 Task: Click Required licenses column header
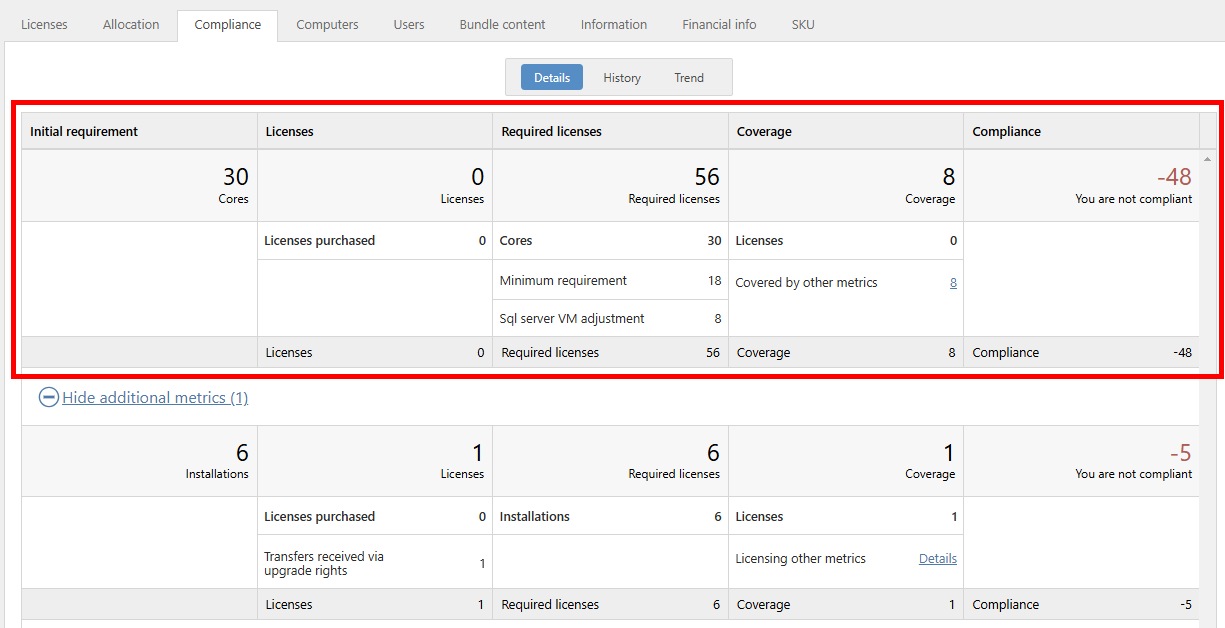click(610, 131)
